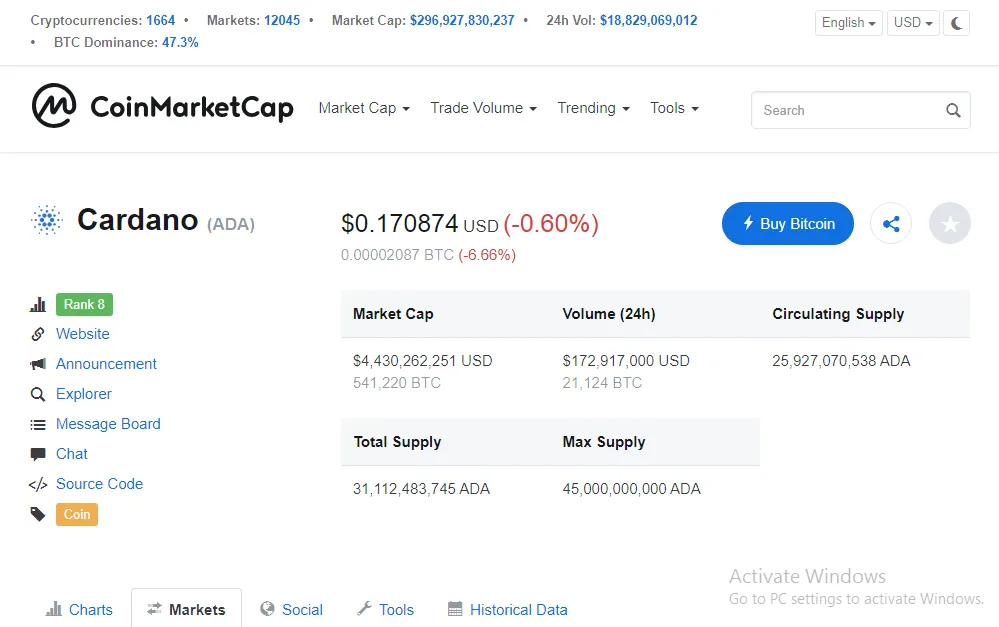Viewport: 999px width, 627px height.
Task: Click the green Rank 8 badge
Action: coord(84,305)
